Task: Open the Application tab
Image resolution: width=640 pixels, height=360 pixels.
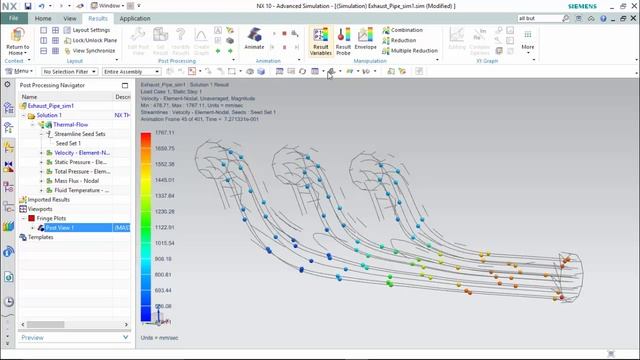Action: (135, 19)
